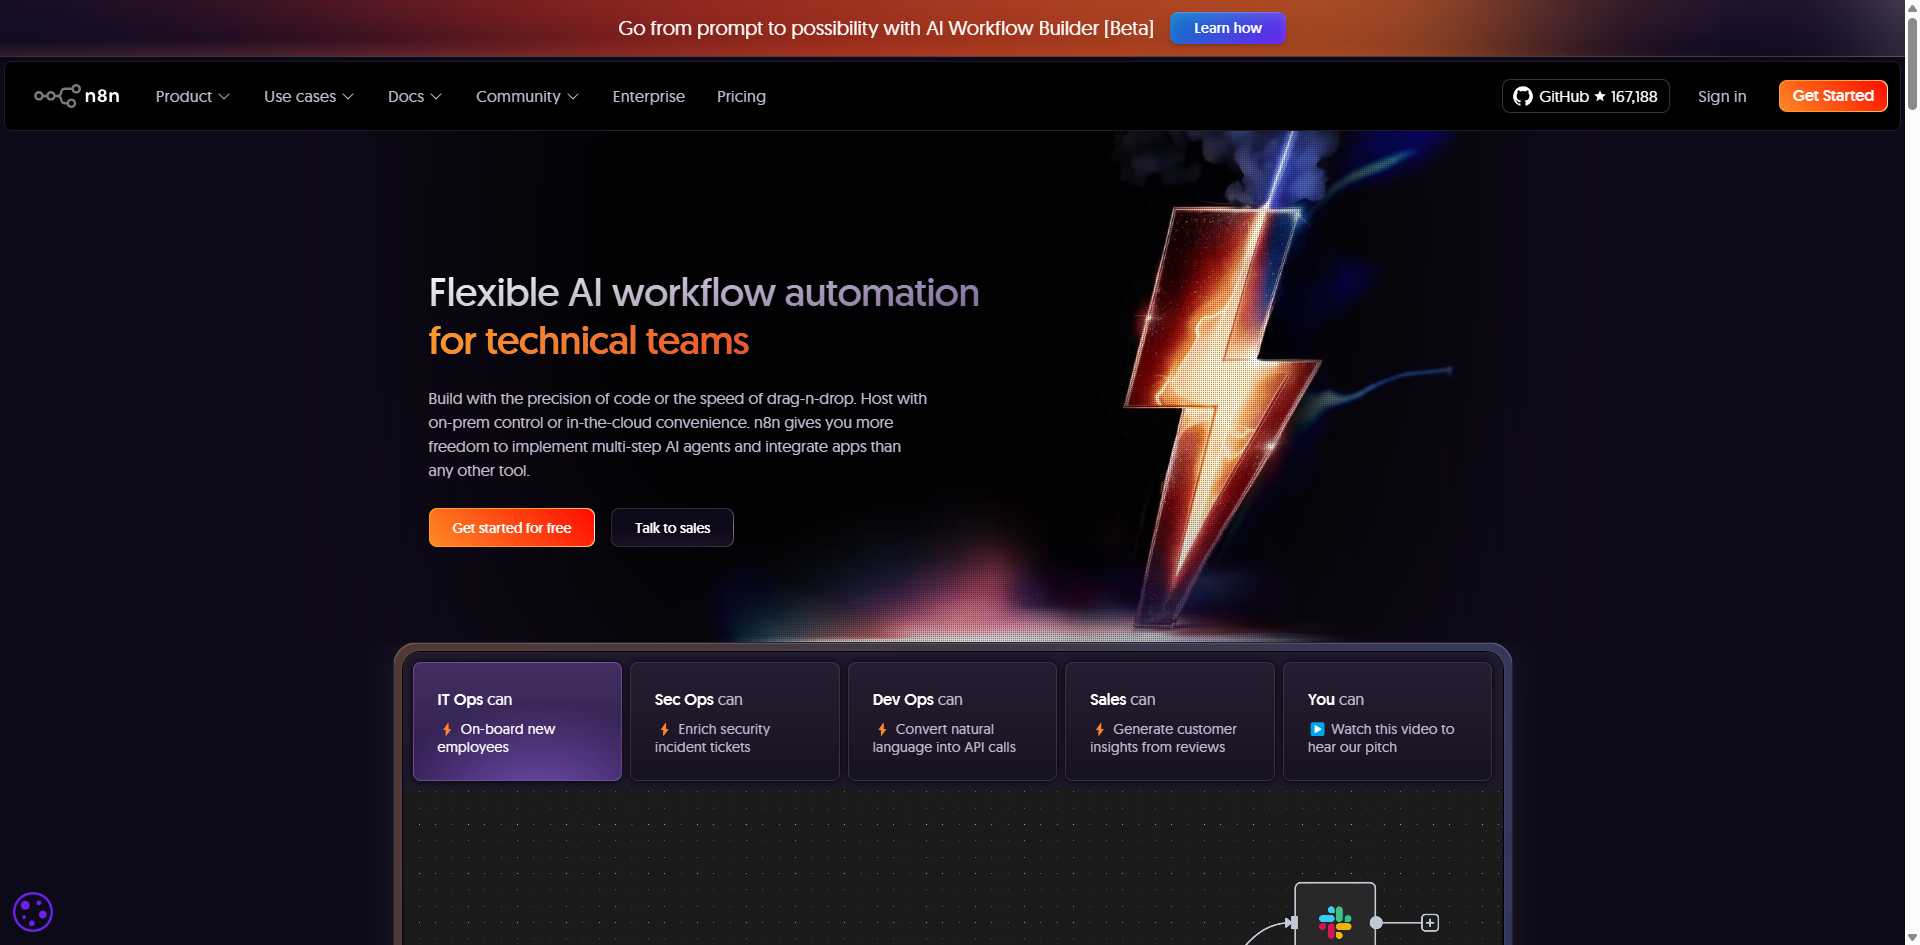Screen dimensions: 1920x945
Task: Click the GitHub octocat icon
Action: click(1522, 96)
